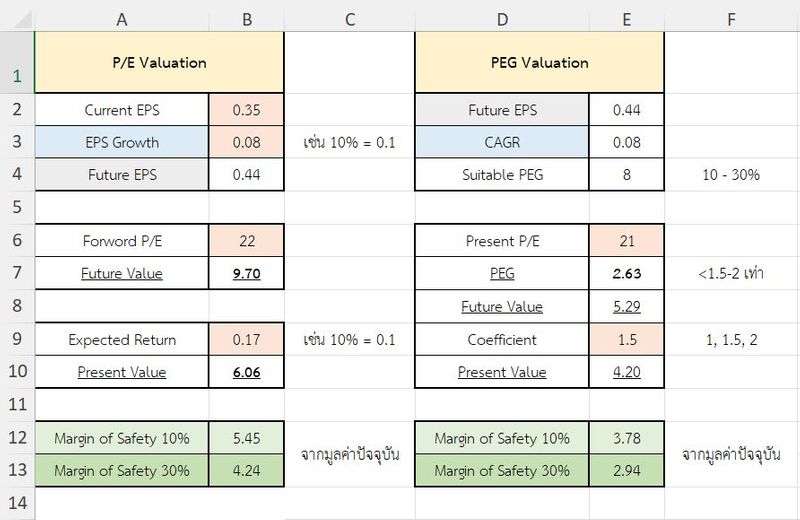Select the P/E Valuation title cell

[160, 62]
